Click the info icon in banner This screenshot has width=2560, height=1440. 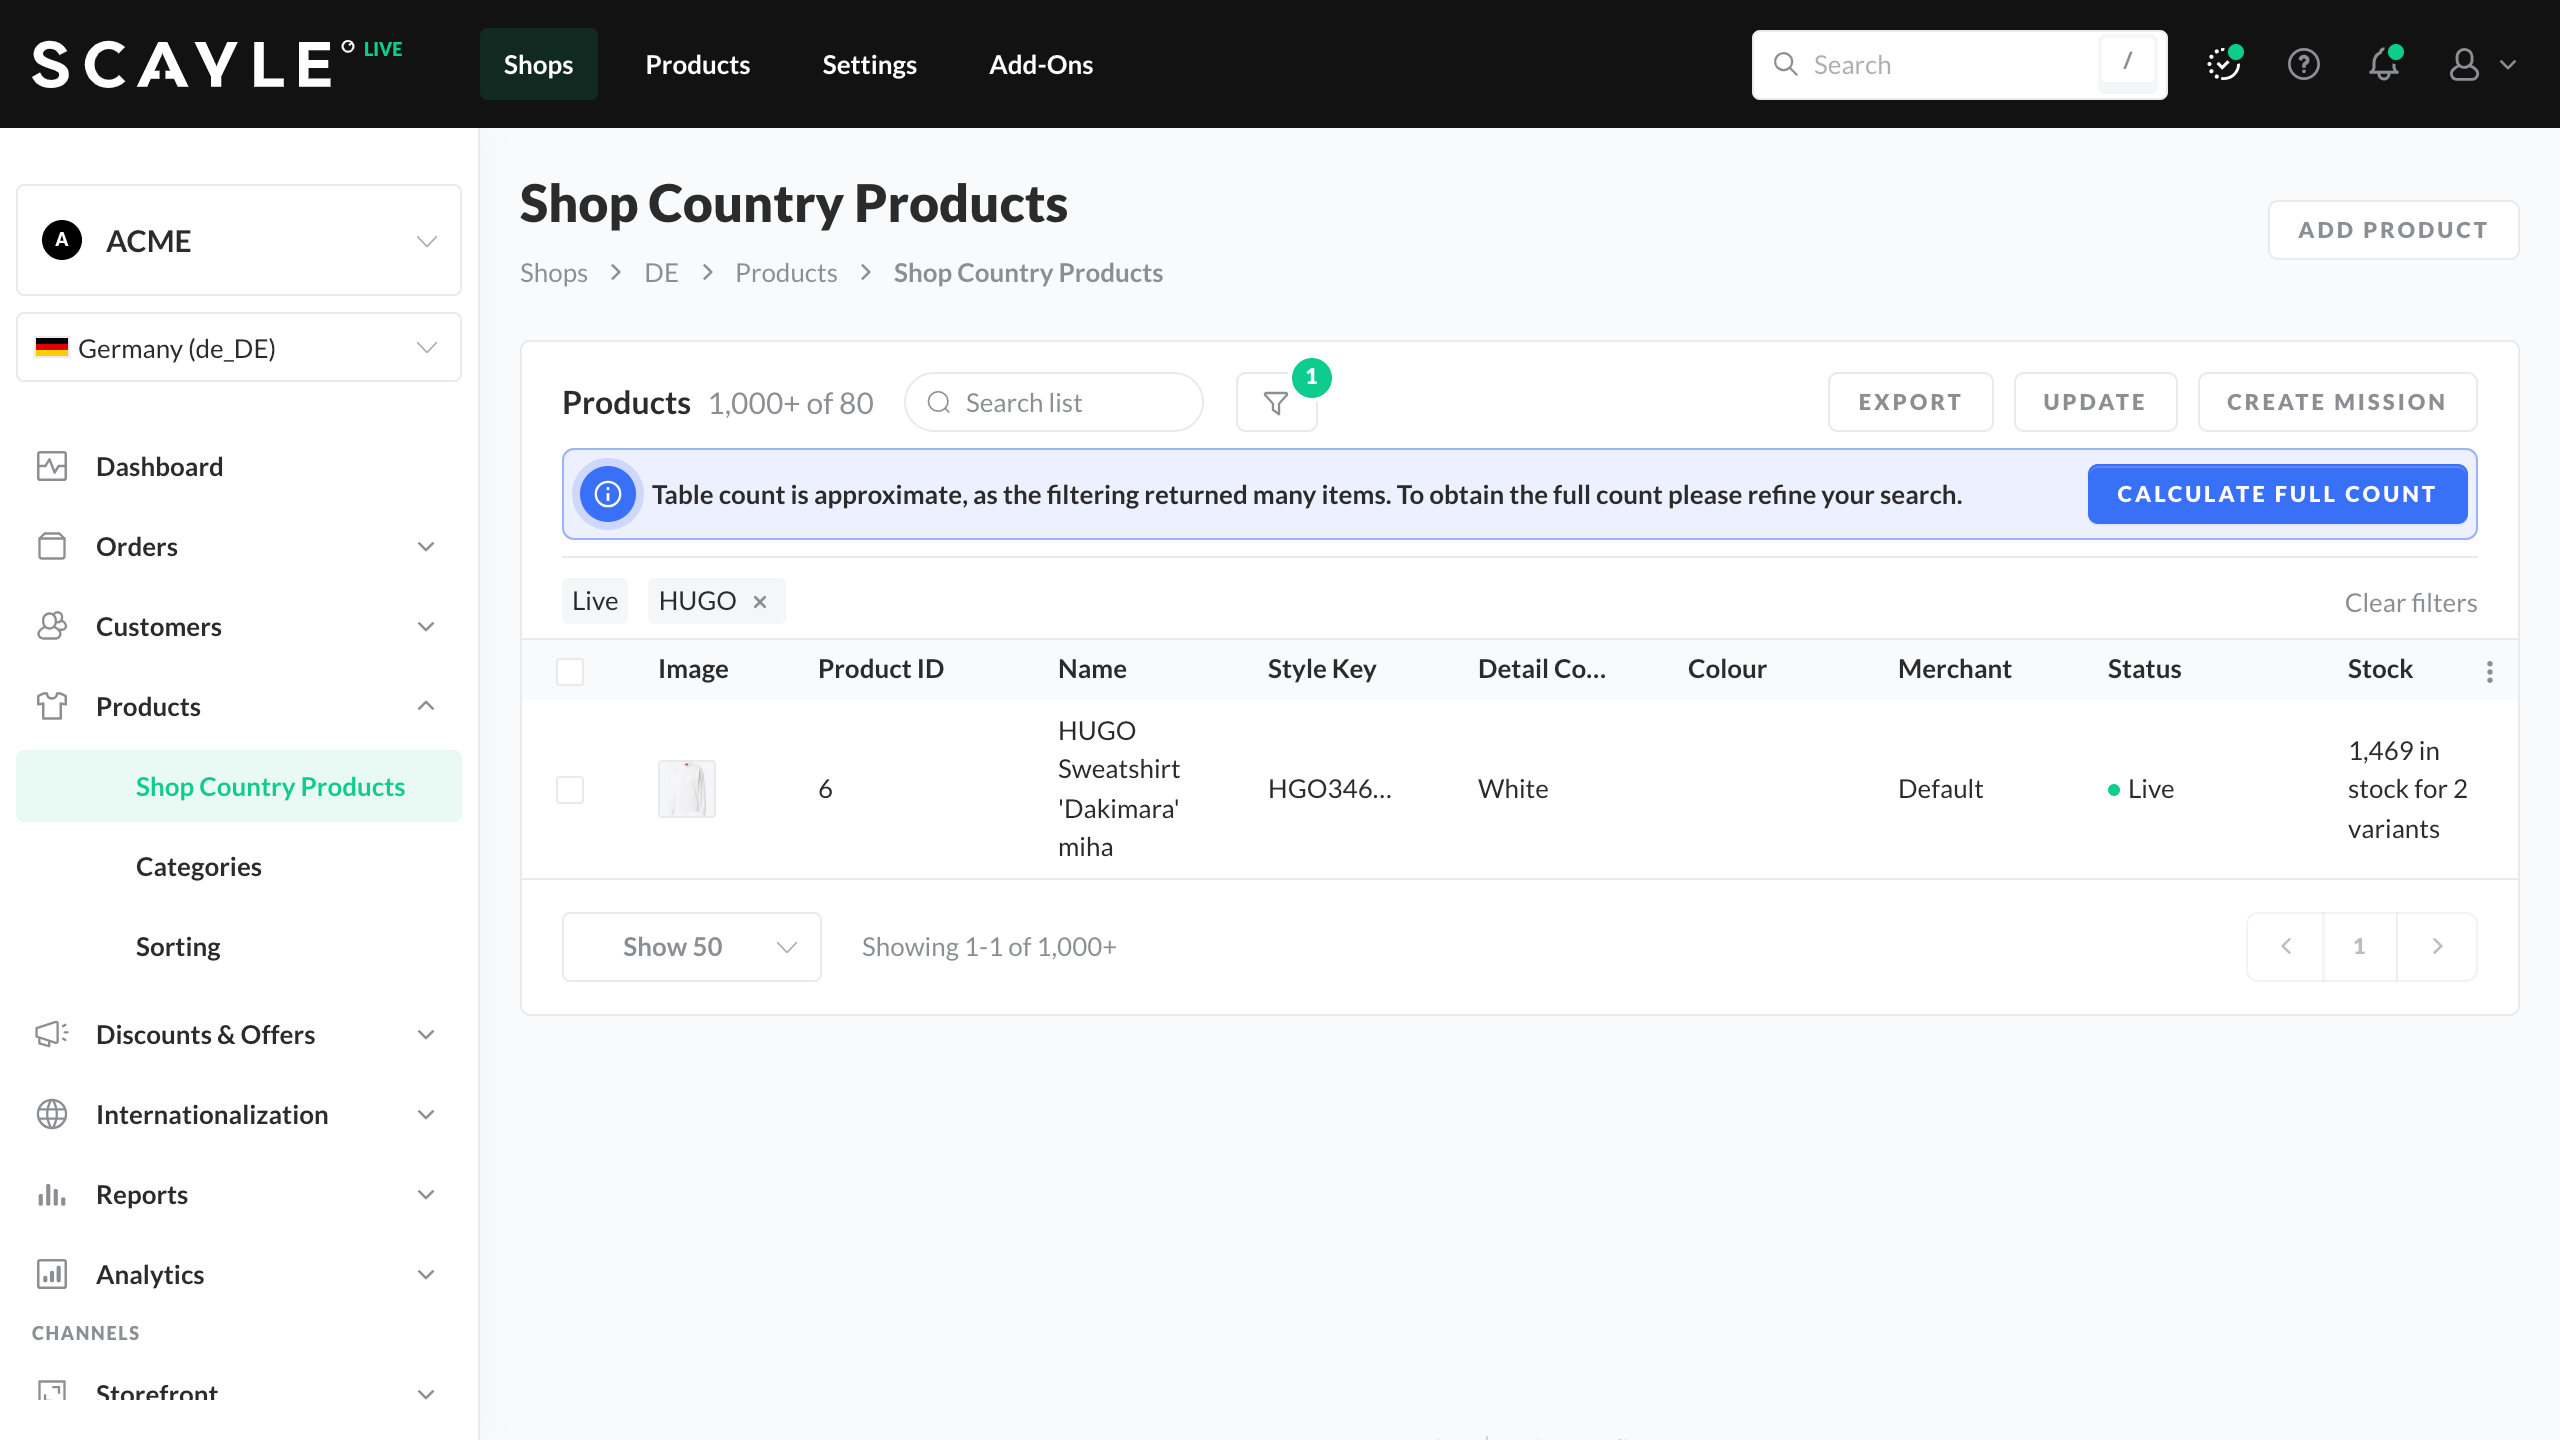tap(608, 495)
